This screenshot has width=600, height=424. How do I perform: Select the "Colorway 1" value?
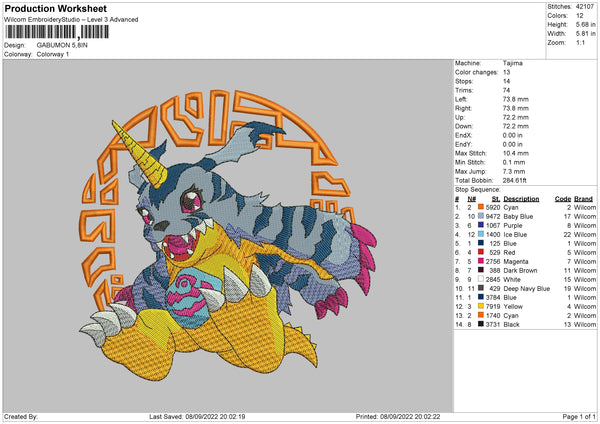[x=53, y=54]
